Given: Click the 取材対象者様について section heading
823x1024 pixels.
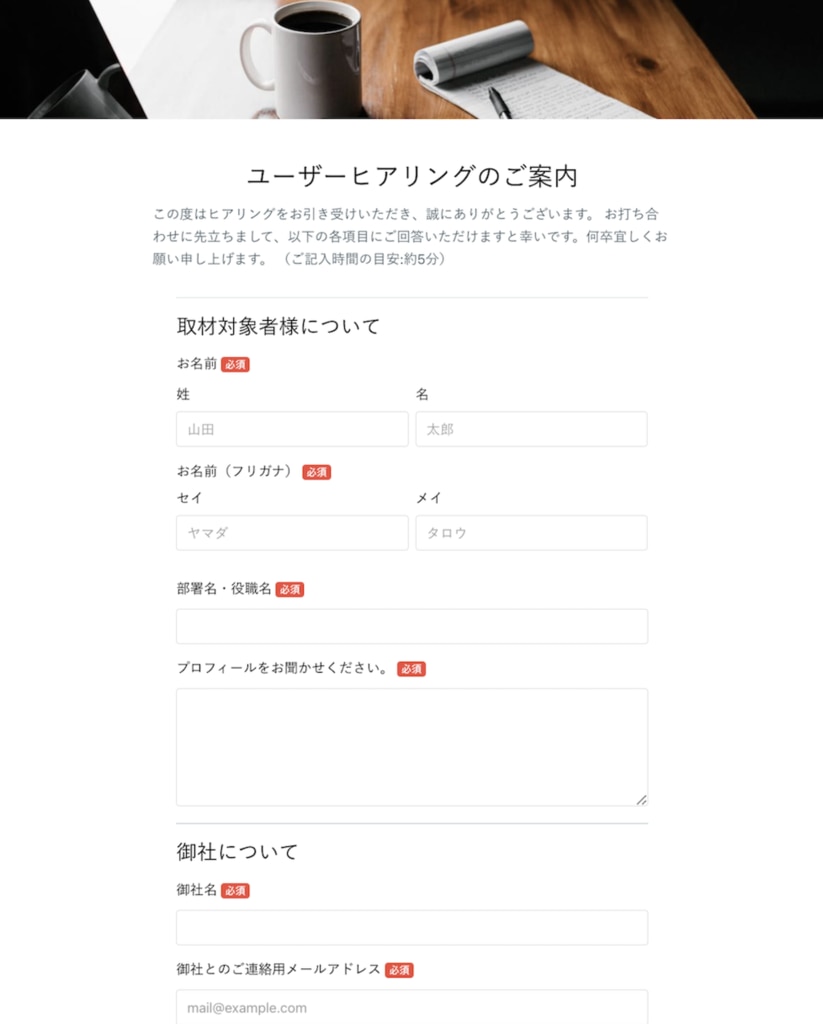Looking at the screenshot, I should [x=278, y=327].
